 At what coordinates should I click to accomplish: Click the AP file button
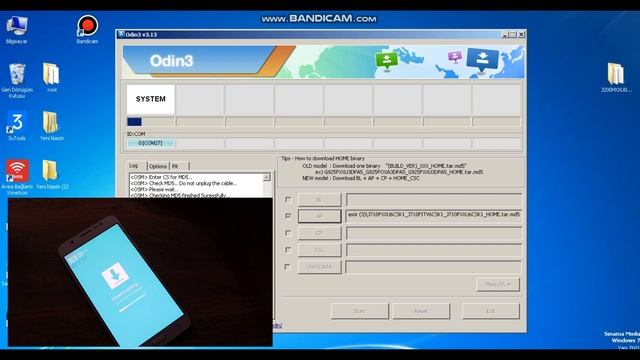[319, 216]
